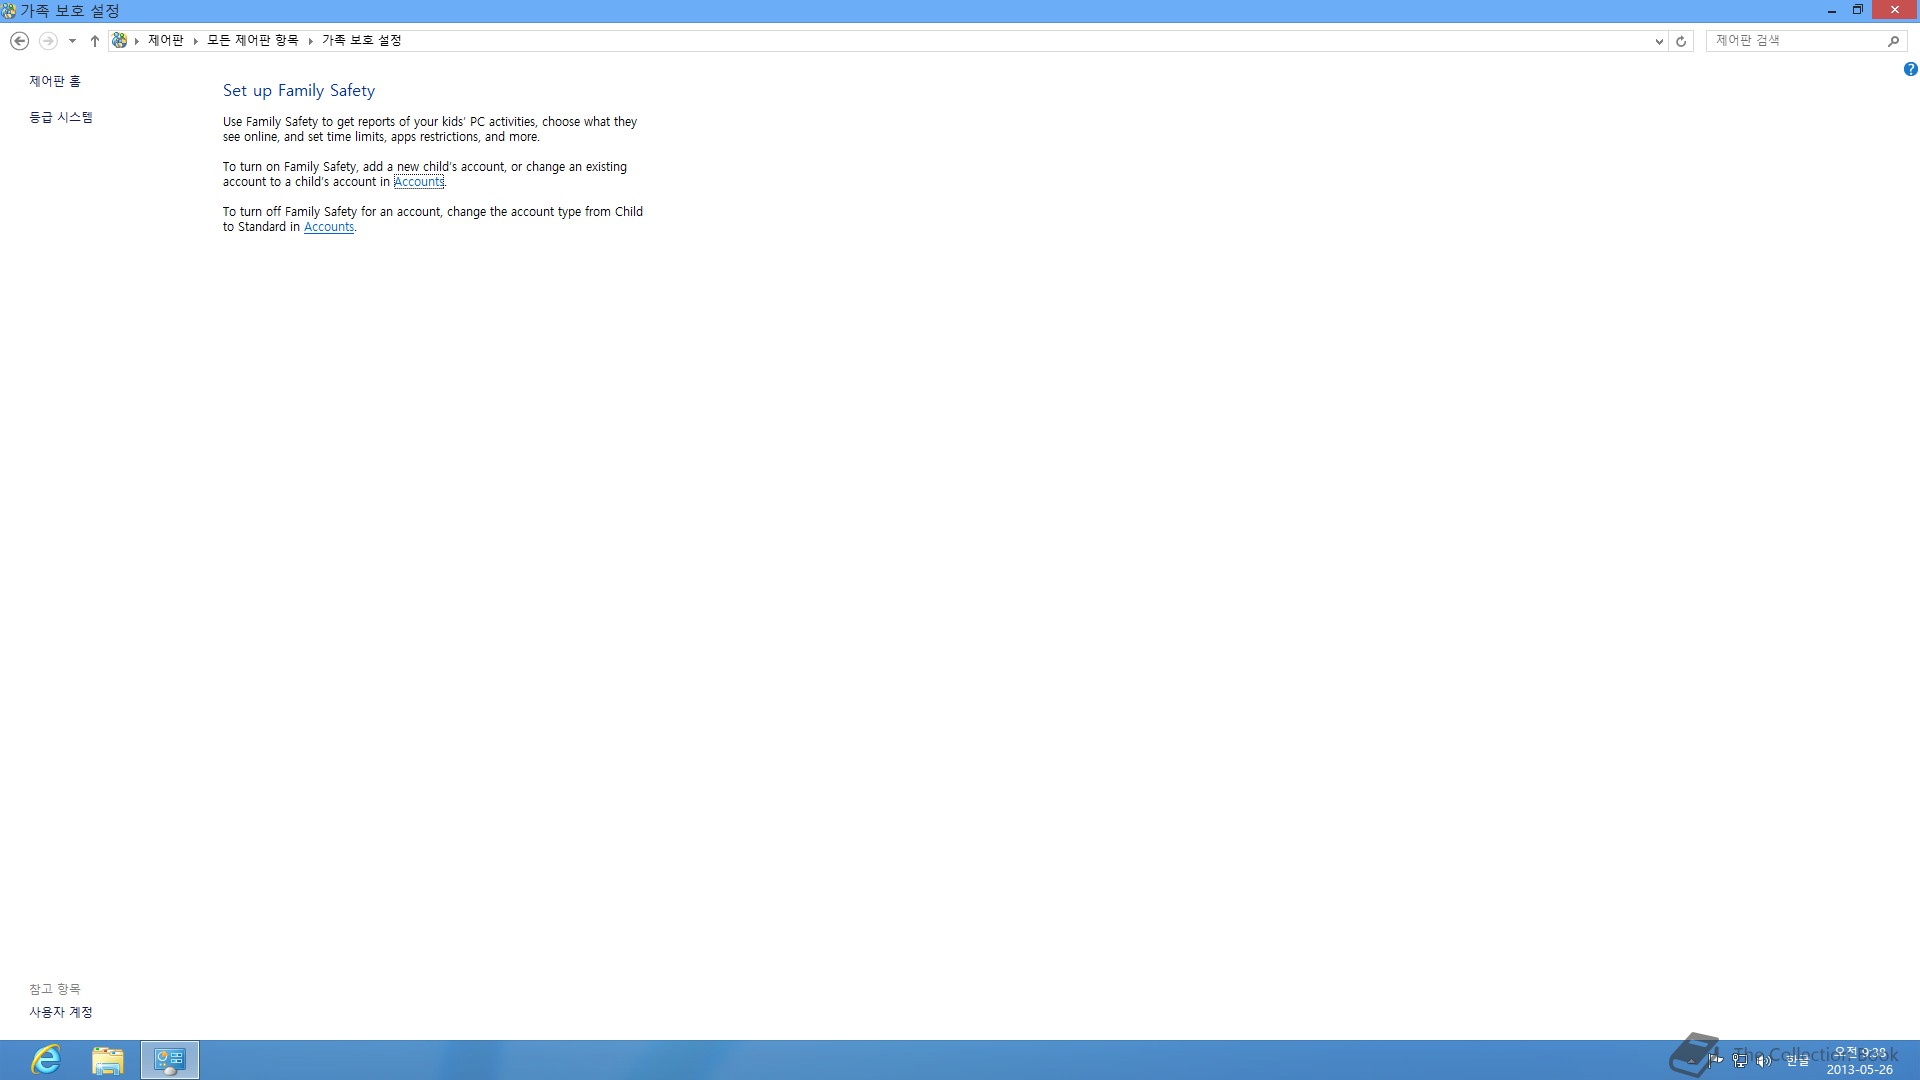1920x1080 pixels.
Task: Open File Explorer from the taskbar
Action: 108,1060
